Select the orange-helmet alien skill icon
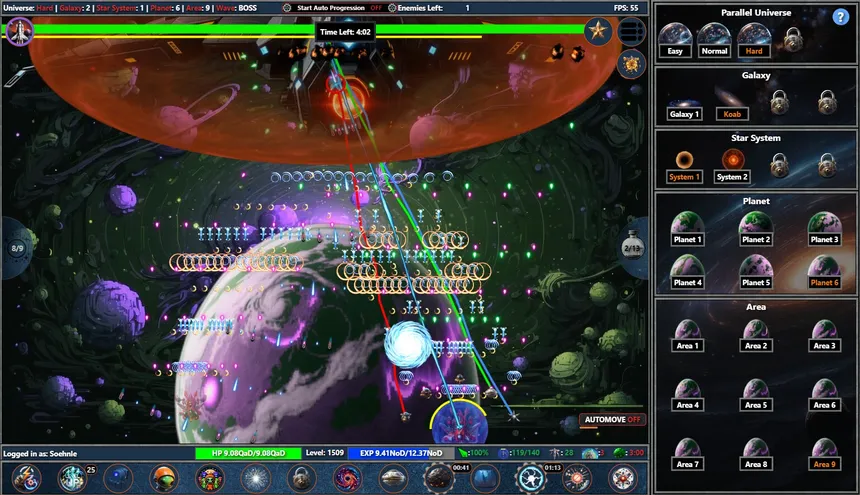Screen dimensions: 860x495 [x=164, y=479]
